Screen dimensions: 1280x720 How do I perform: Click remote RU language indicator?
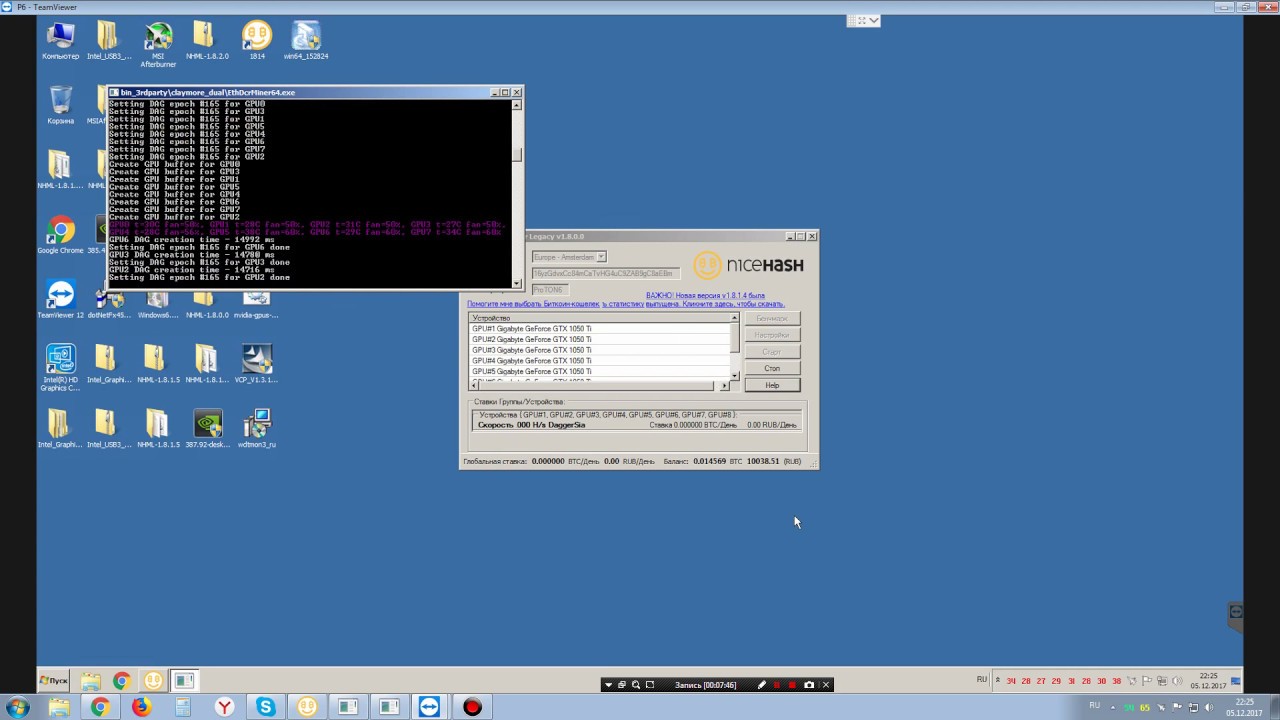(x=982, y=680)
